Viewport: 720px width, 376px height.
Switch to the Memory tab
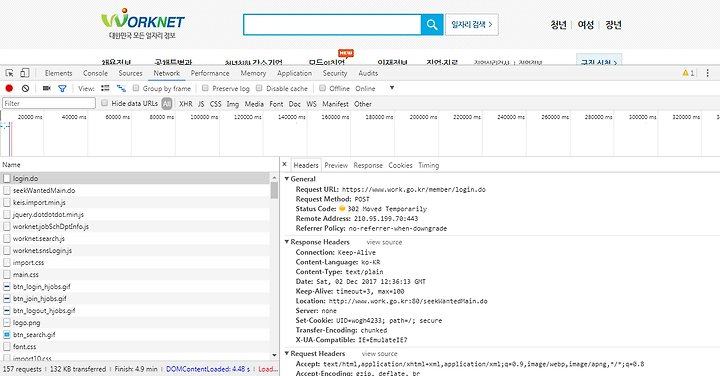pos(253,73)
